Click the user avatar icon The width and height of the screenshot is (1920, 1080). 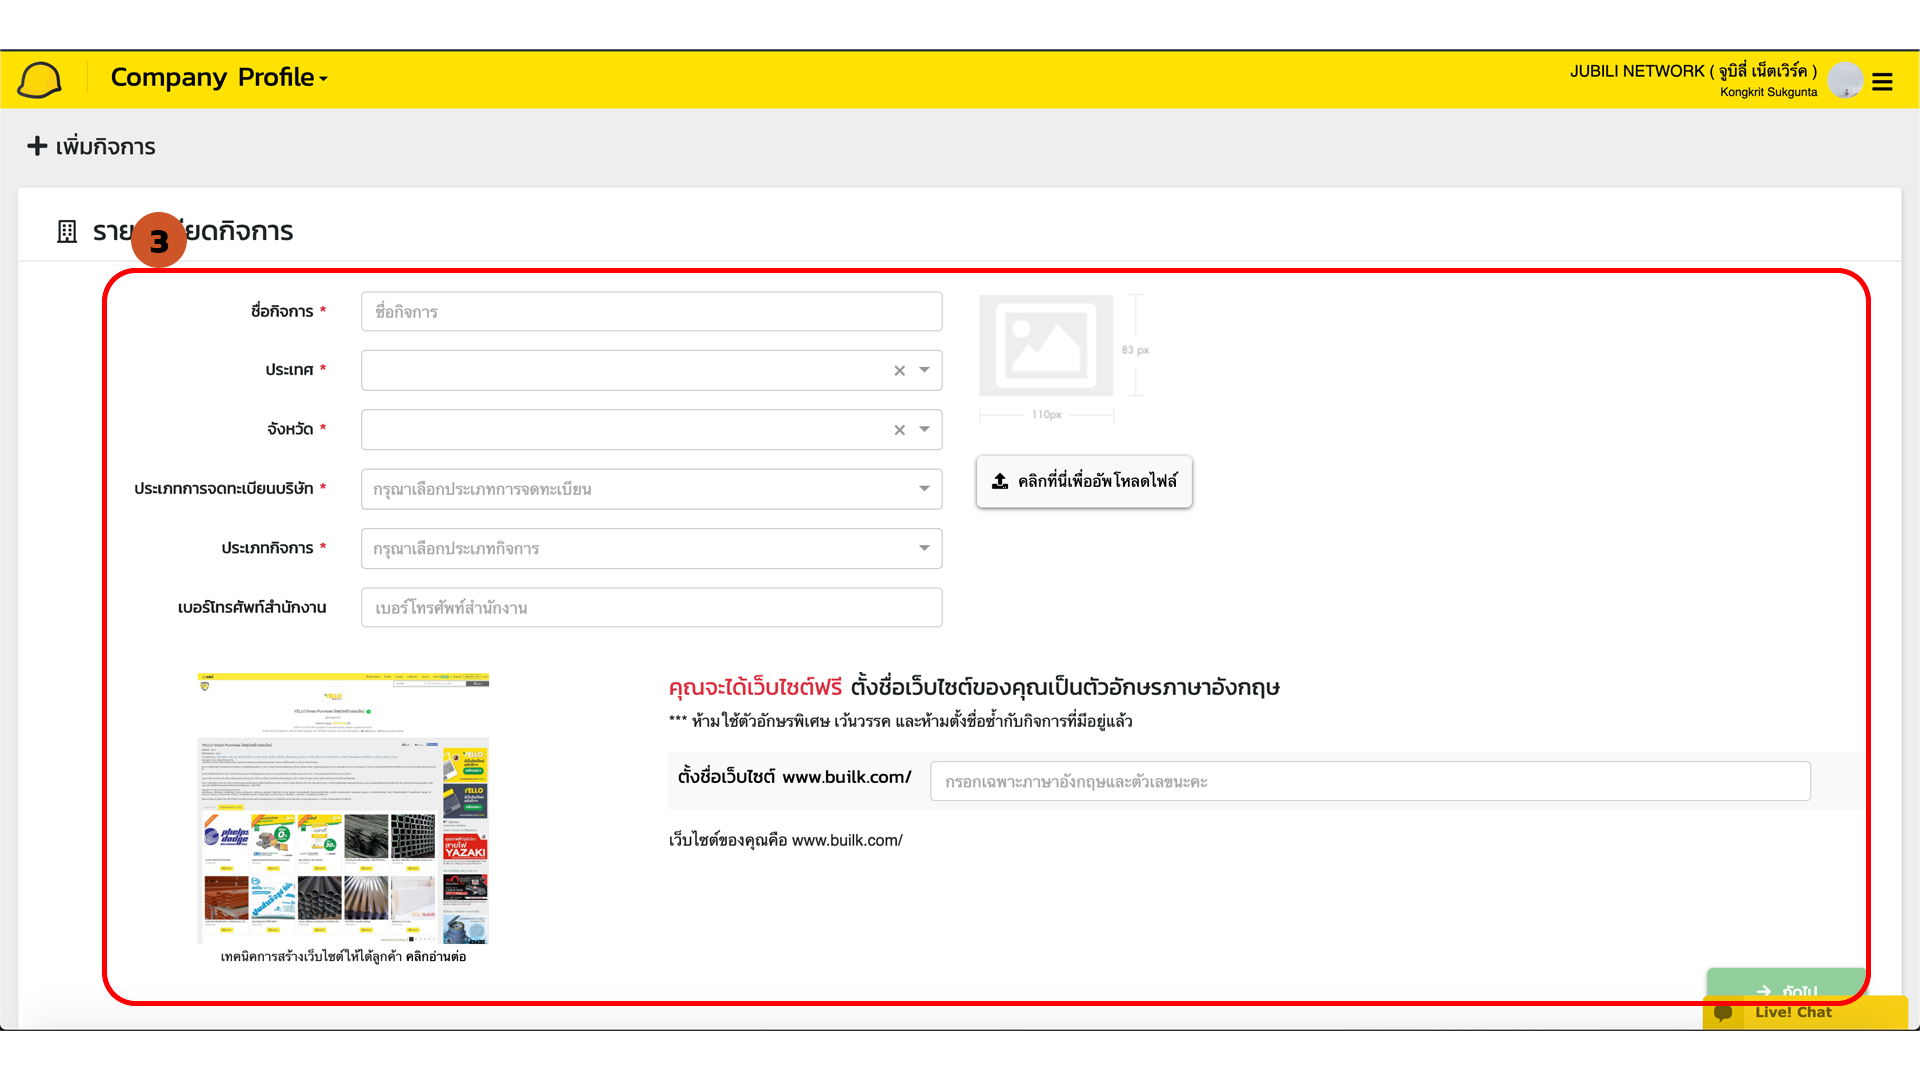click(x=1844, y=80)
